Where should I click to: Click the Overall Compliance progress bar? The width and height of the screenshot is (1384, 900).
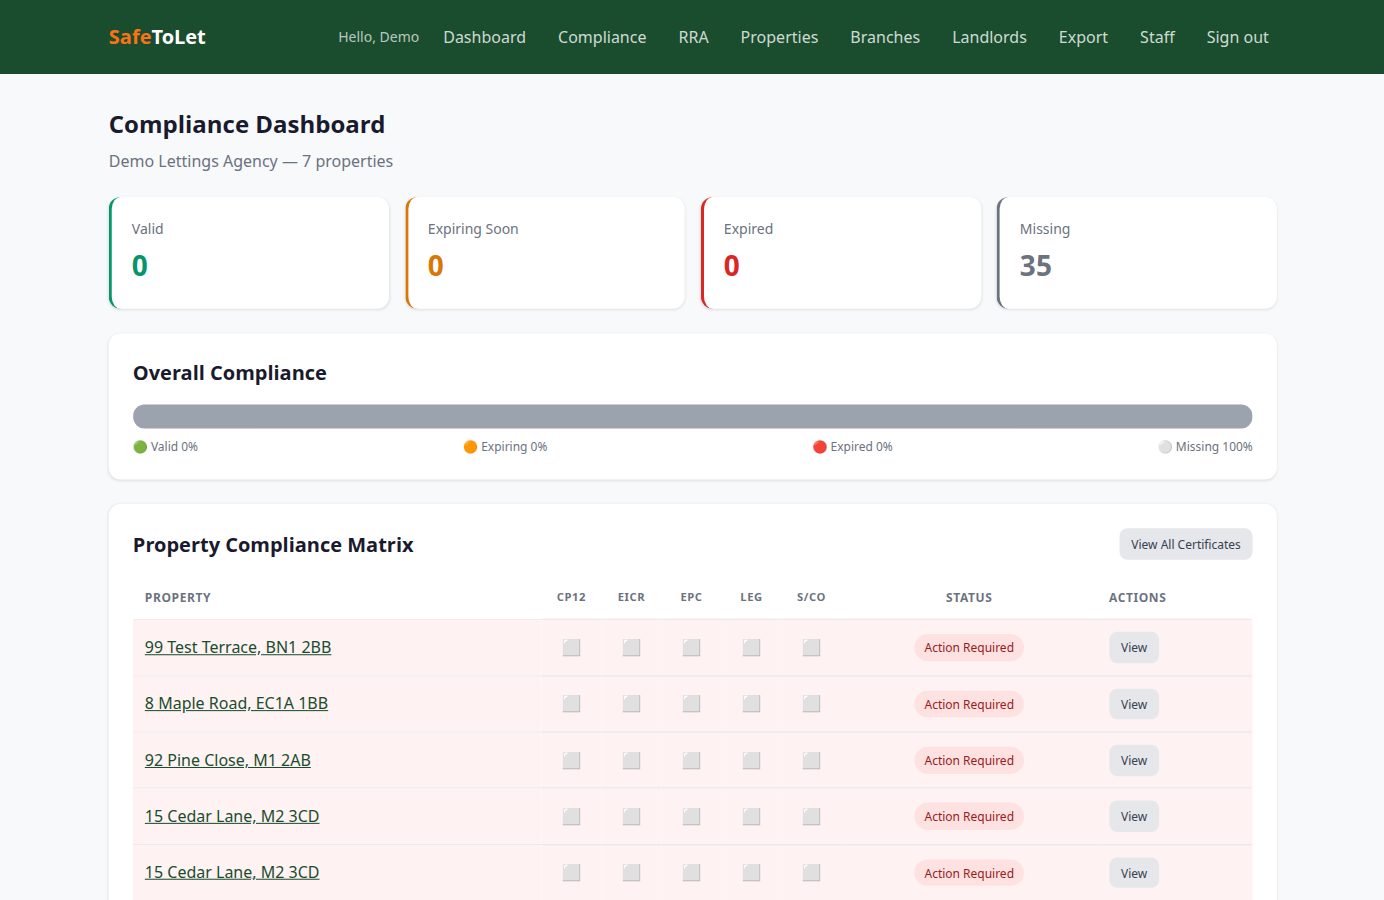pyautogui.click(x=692, y=416)
